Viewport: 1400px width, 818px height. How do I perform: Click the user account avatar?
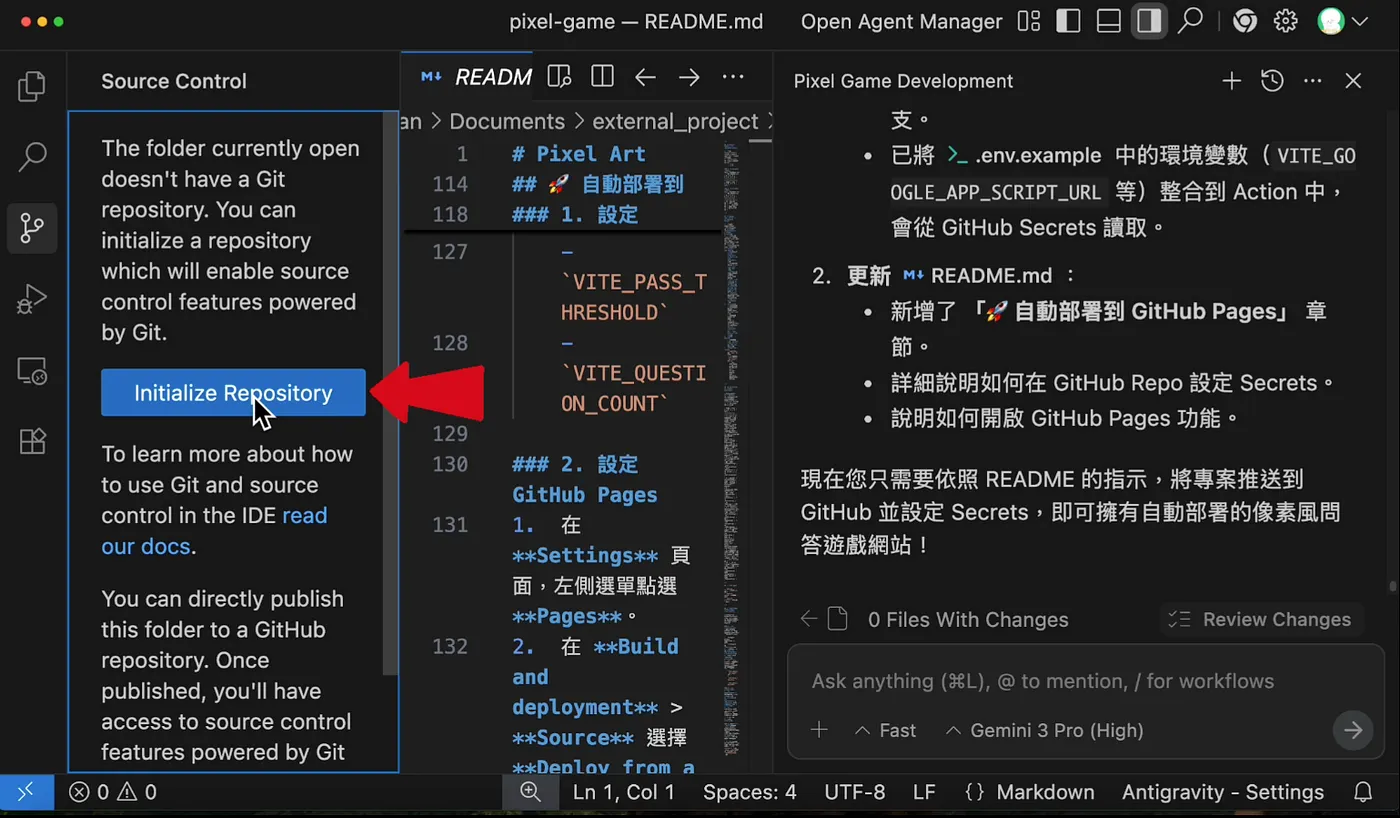pyautogui.click(x=1331, y=21)
